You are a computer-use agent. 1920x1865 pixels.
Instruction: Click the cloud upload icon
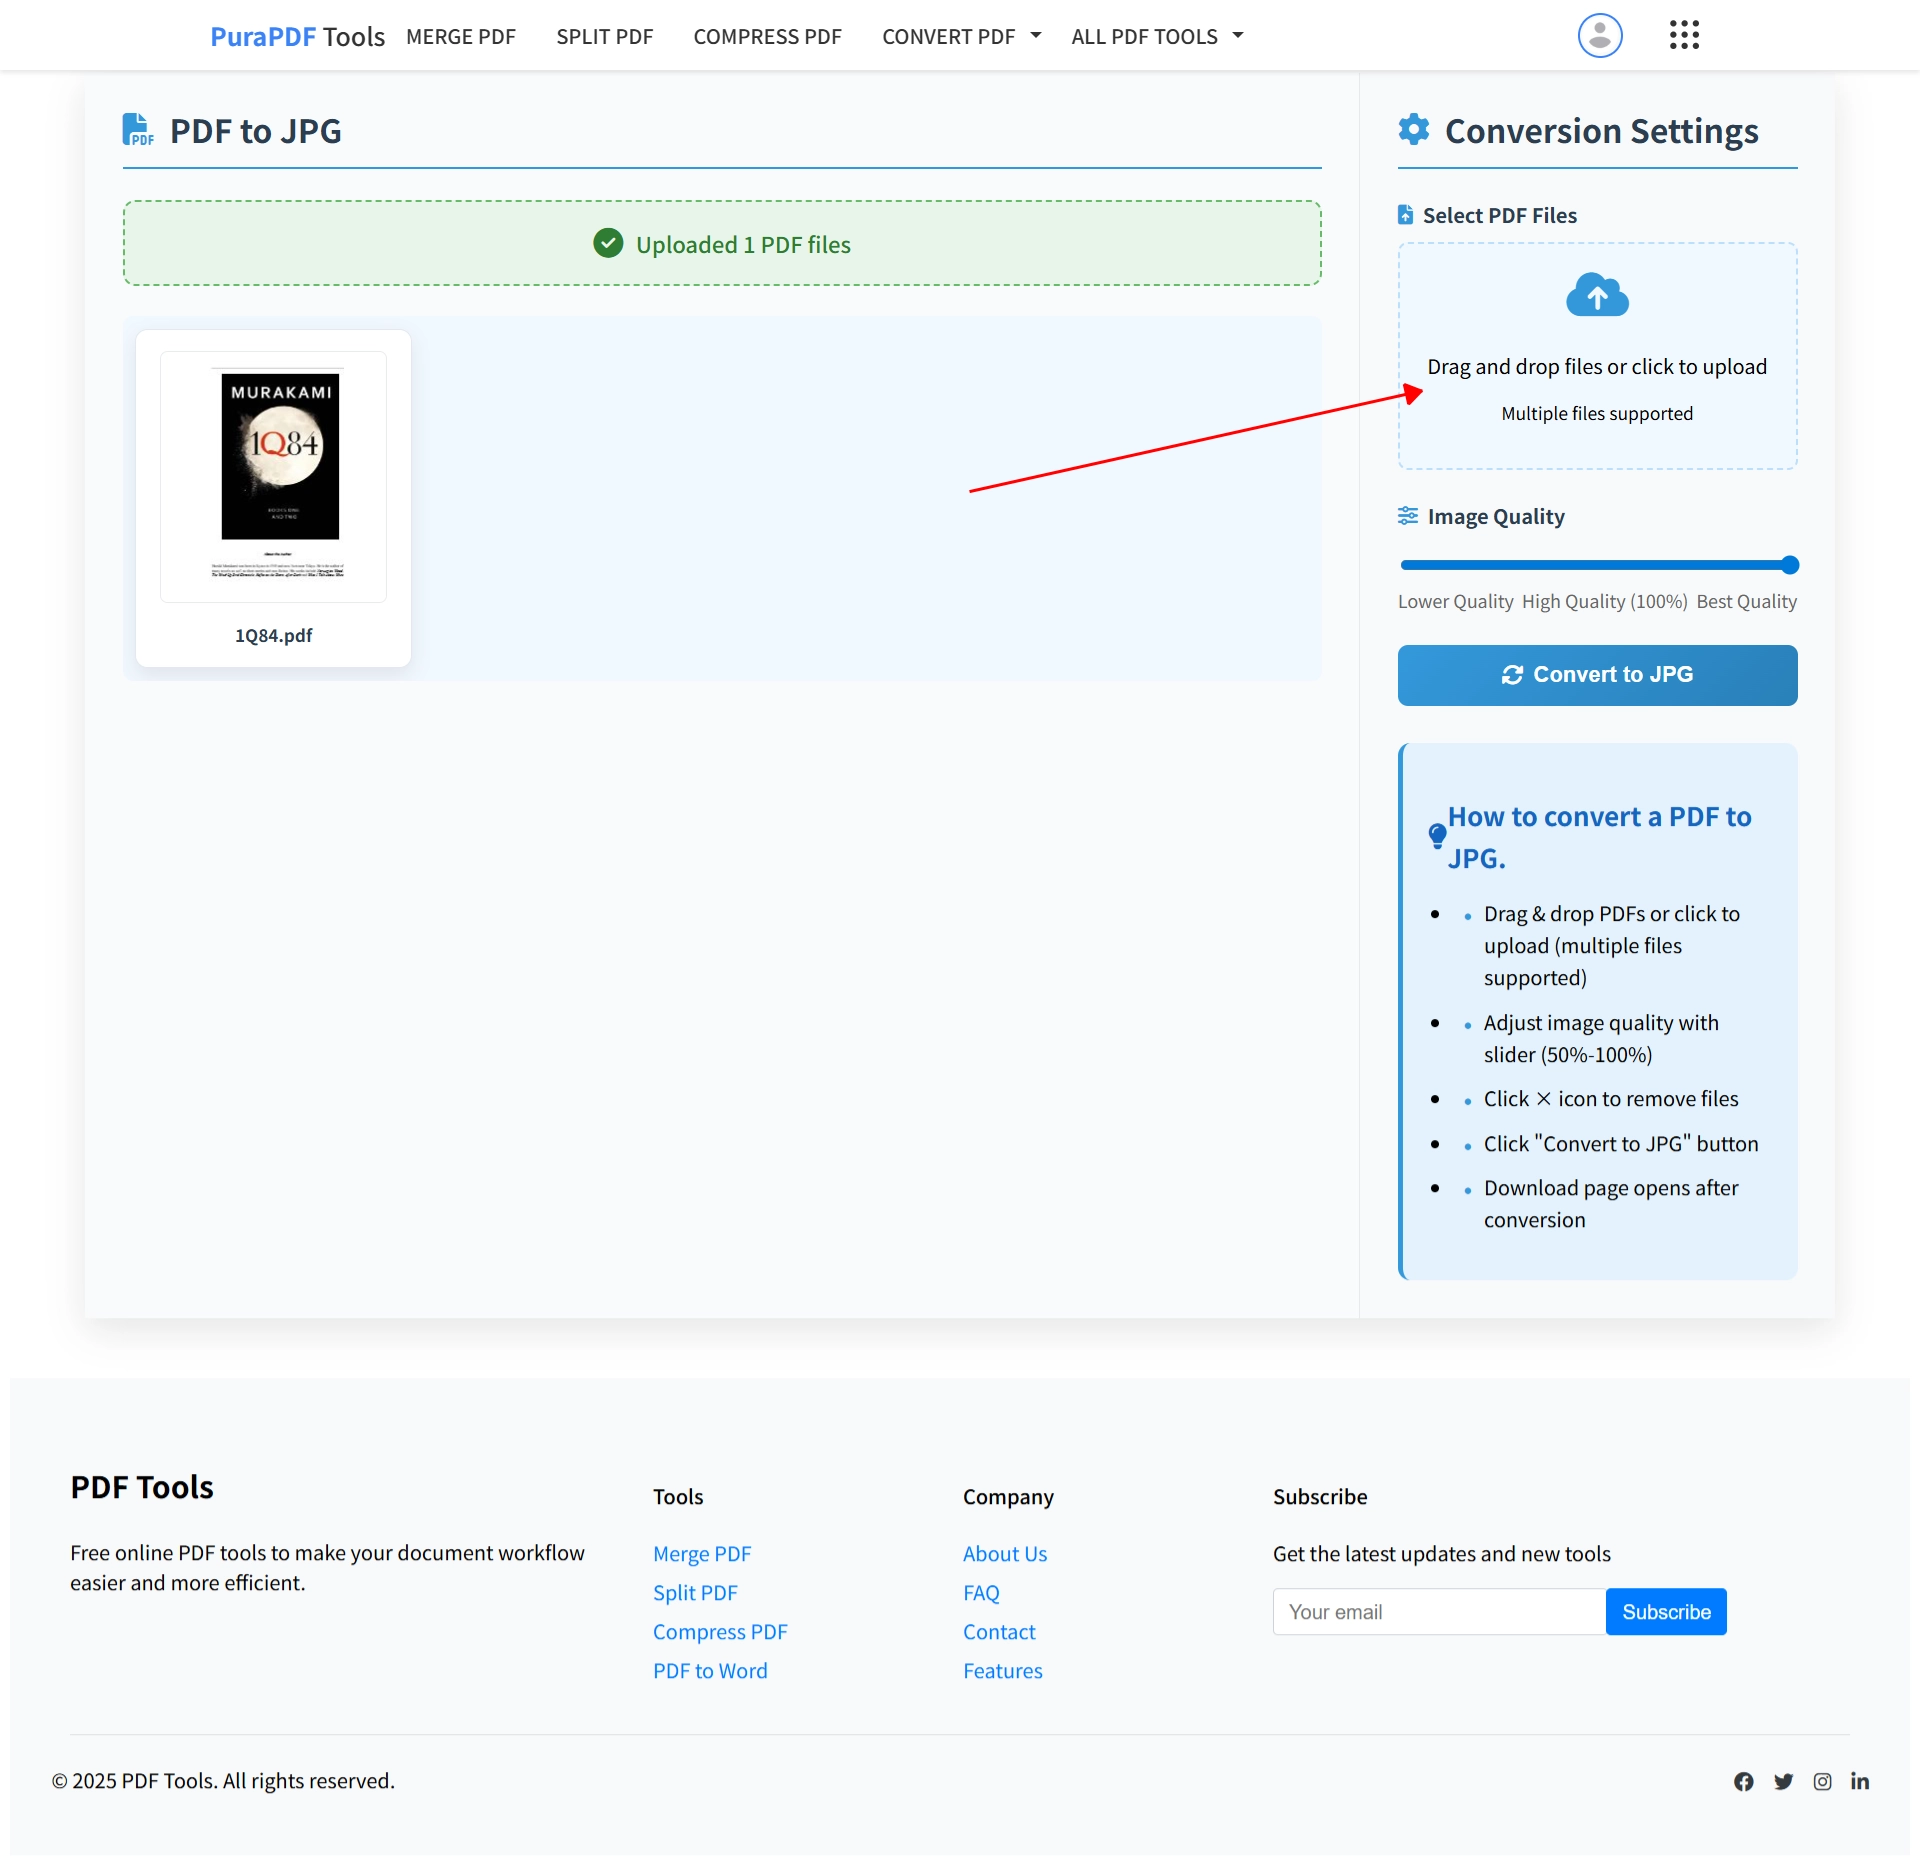tap(1596, 295)
